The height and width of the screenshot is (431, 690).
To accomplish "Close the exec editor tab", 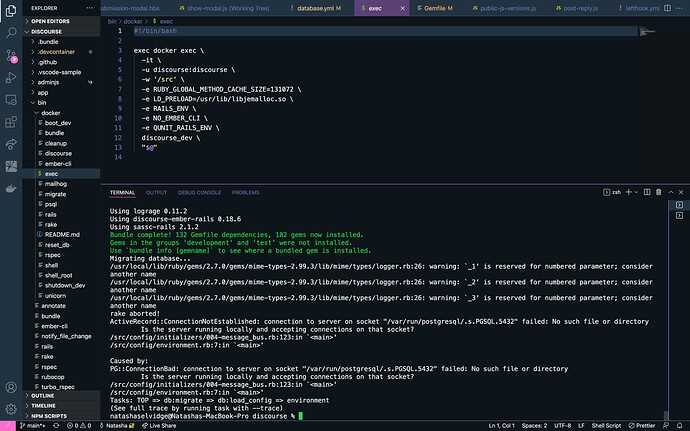I will coord(402,8).
